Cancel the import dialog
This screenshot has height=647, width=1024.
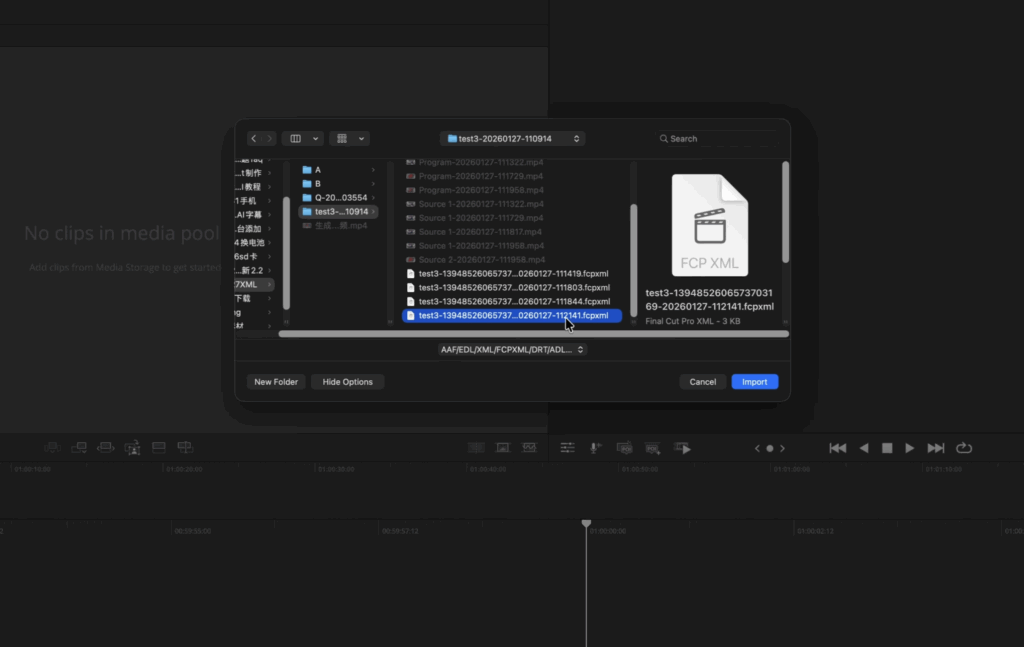(x=703, y=382)
